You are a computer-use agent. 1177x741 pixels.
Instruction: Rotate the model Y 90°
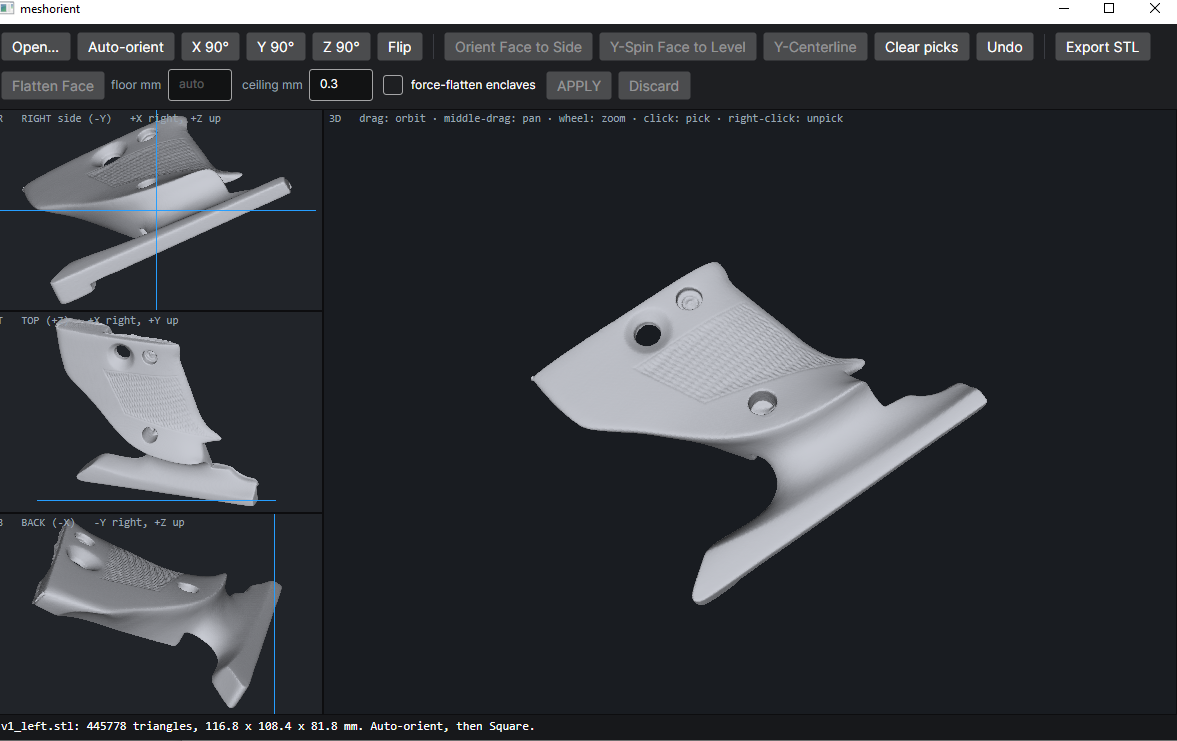tap(275, 47)
